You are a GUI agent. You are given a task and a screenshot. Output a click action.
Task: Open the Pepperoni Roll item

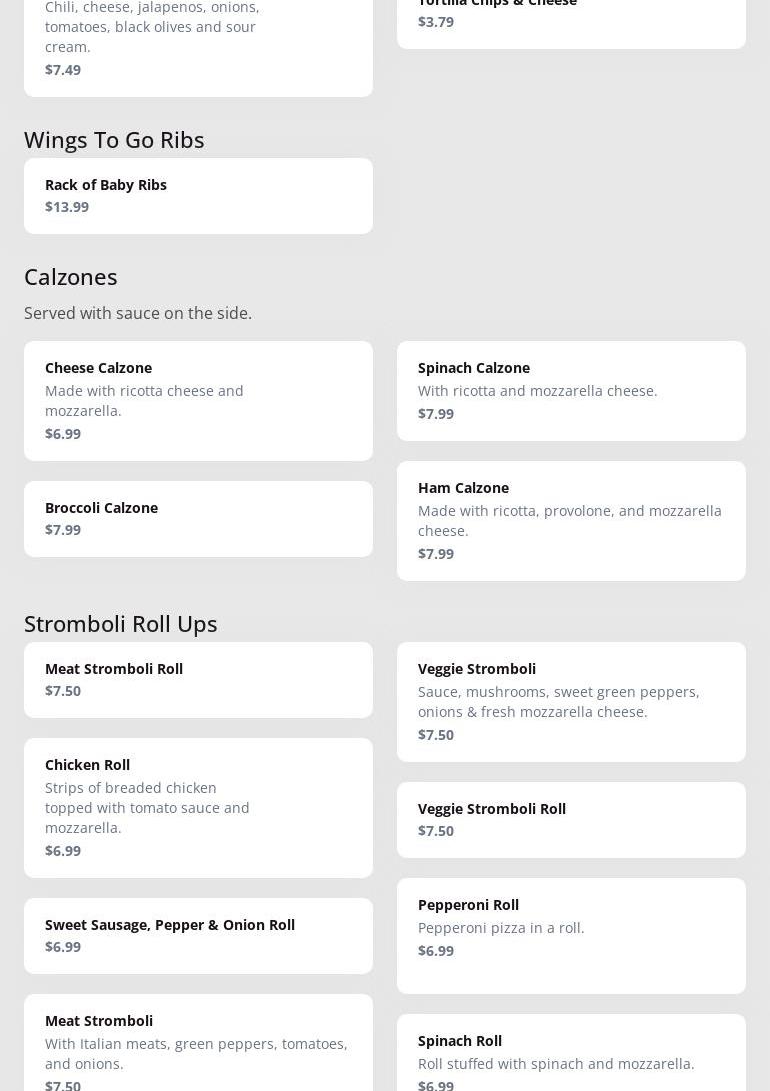pos(571,935)
